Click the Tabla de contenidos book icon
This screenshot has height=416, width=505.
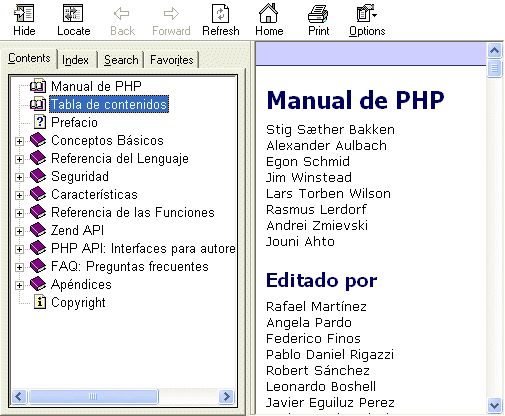coord(38,104)
